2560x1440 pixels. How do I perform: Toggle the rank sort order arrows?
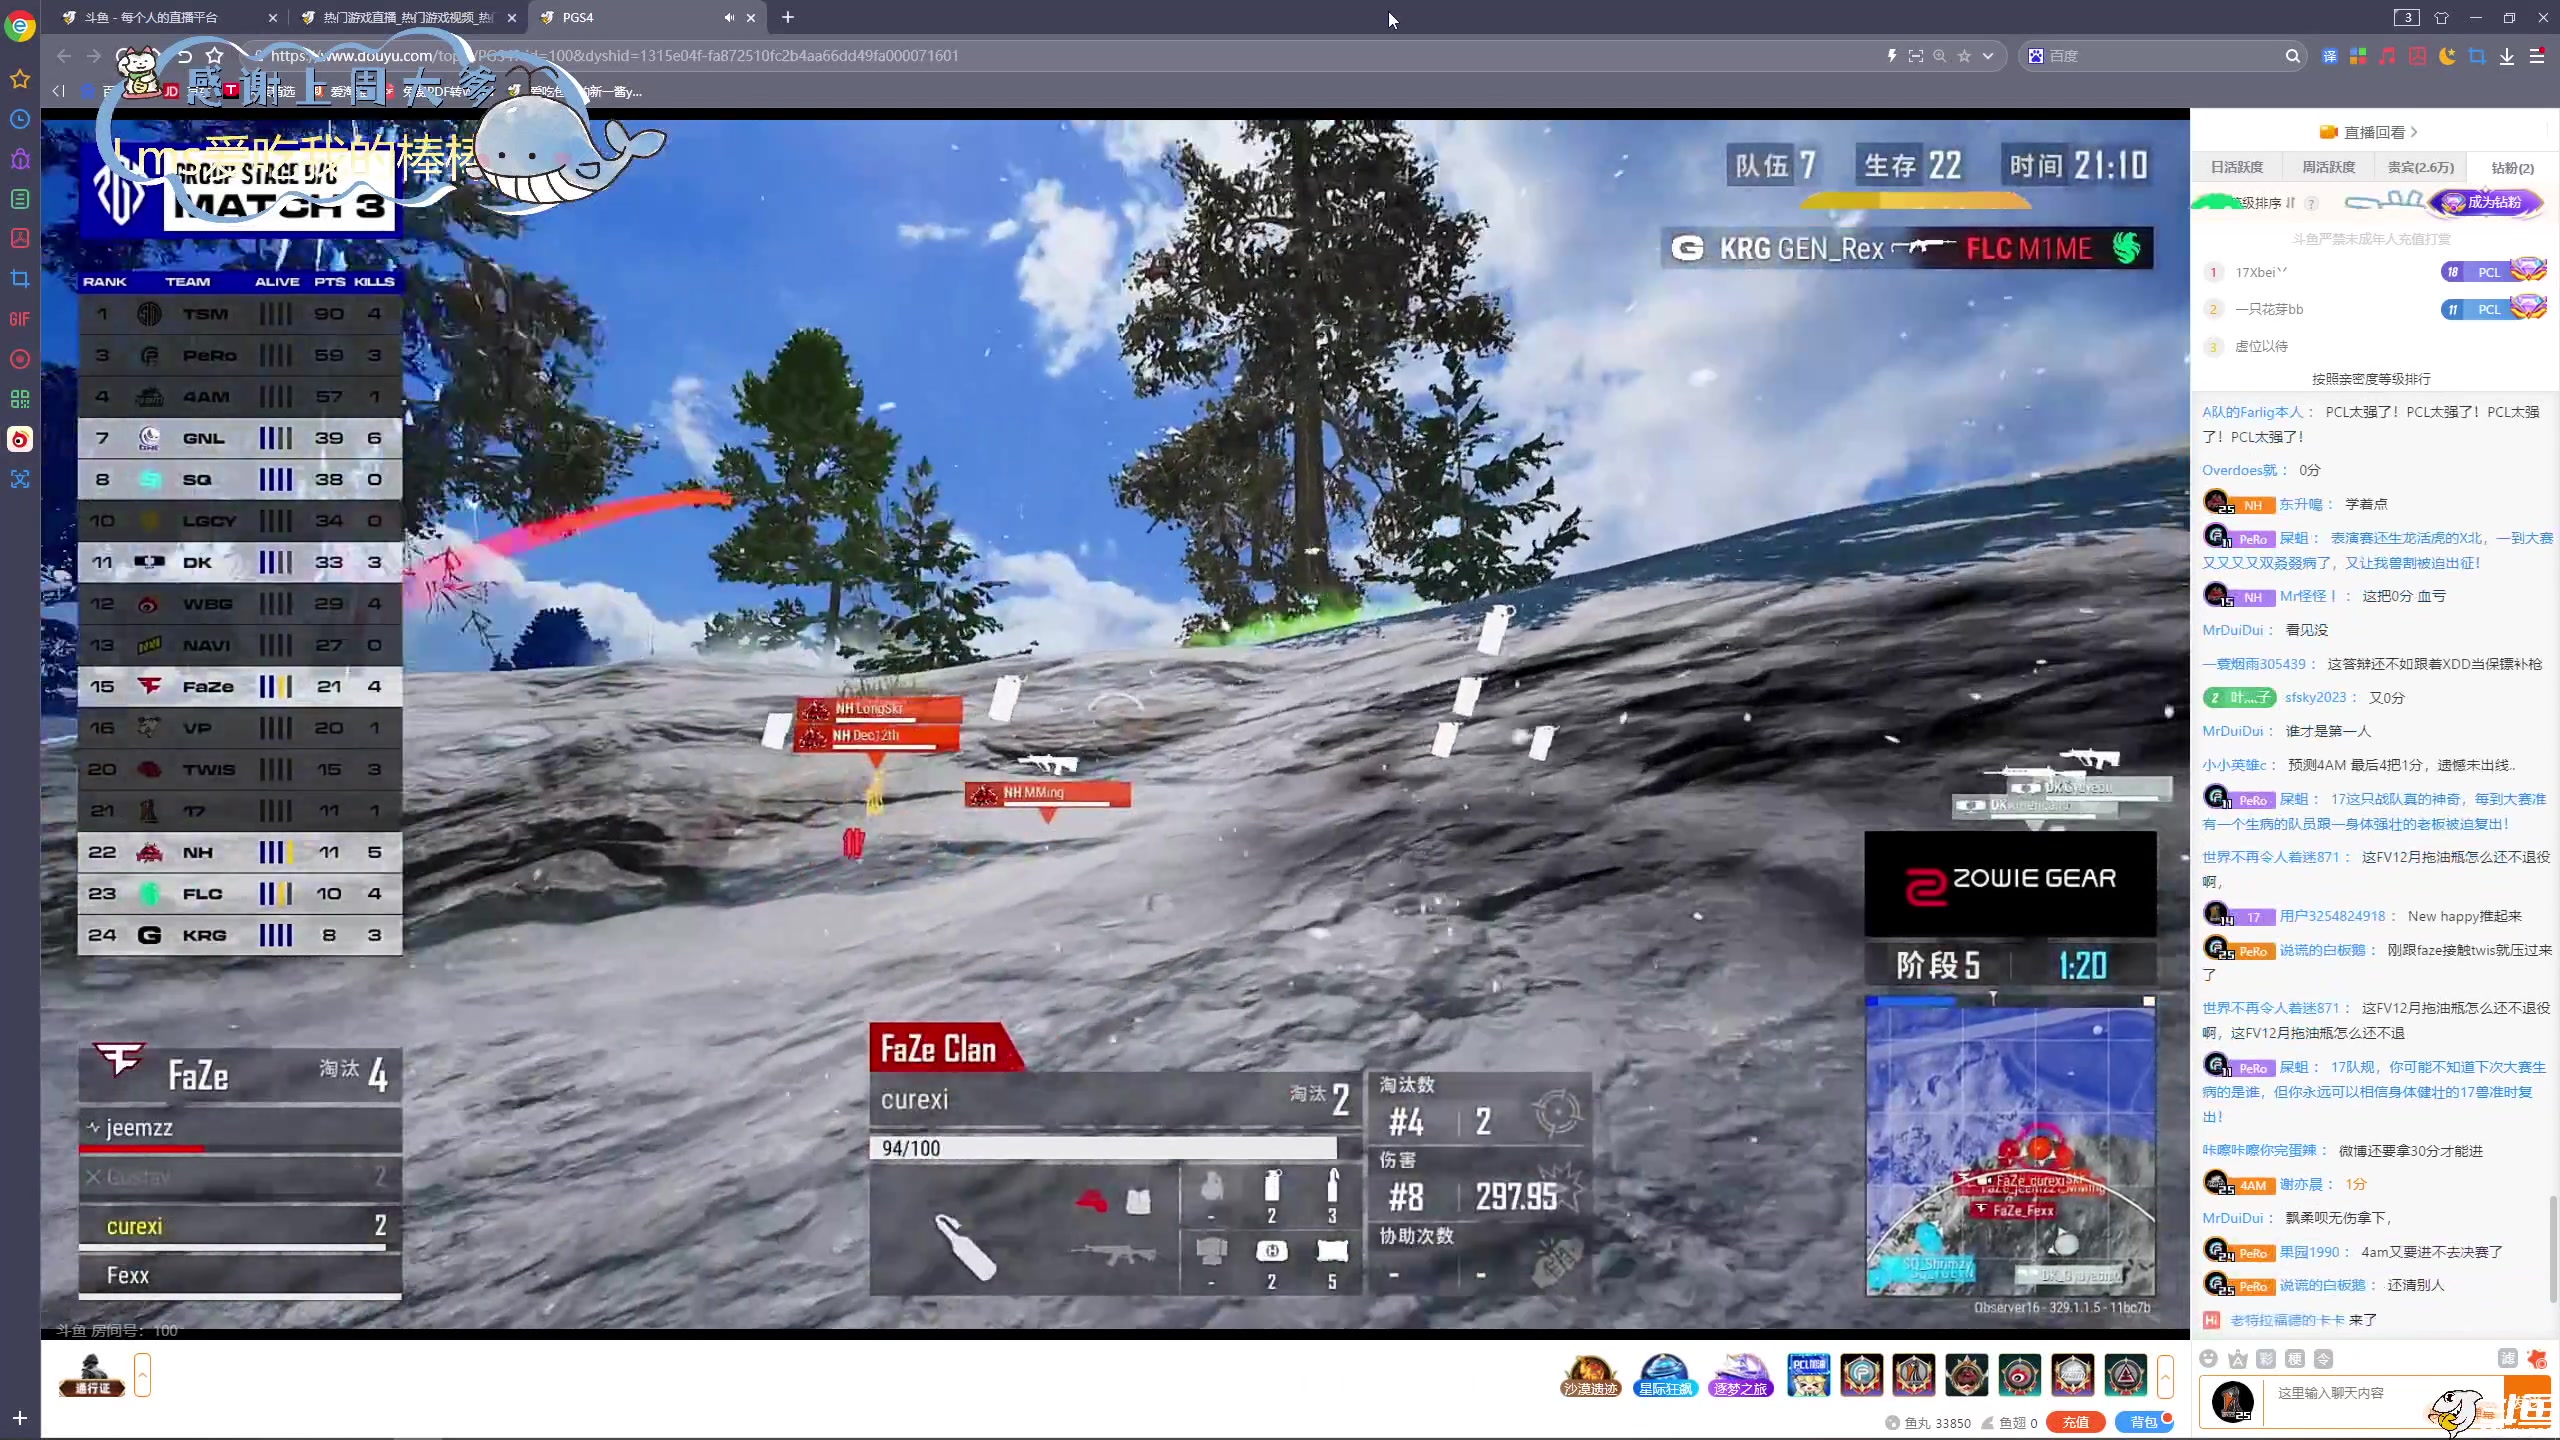point(2290,203)
